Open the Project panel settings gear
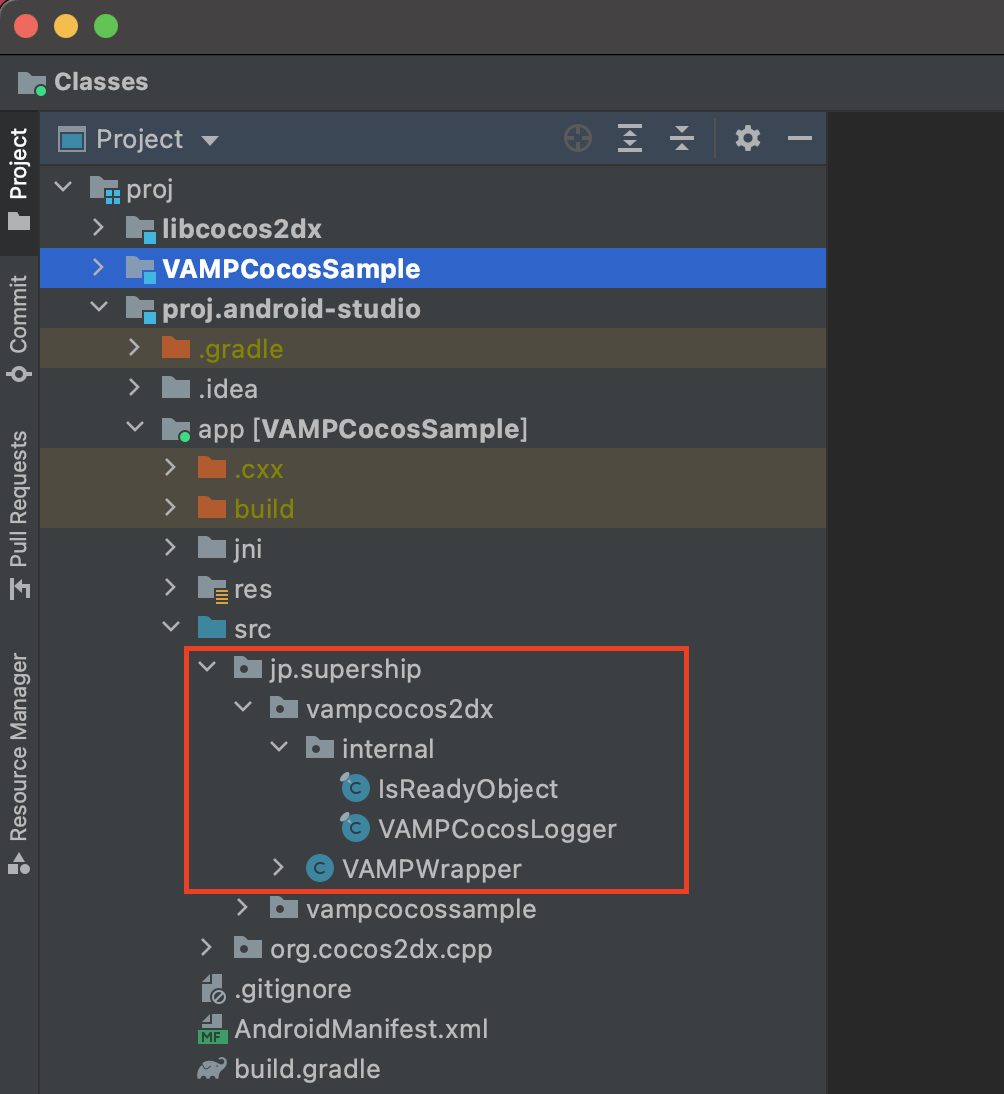 pyautogui.click(x=747, y=138)
